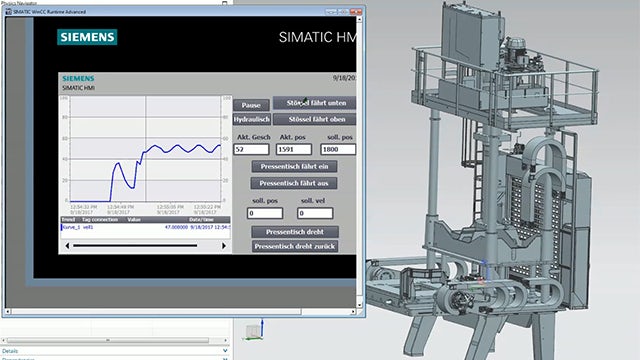Click Pressentisch fährt ein button
Screen dimensions: 640x360
(x=294, y=167)
